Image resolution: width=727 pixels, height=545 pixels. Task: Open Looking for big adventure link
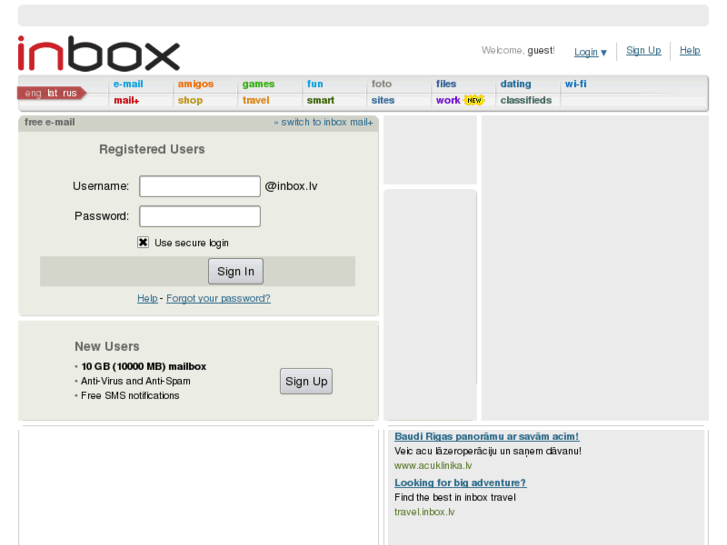pyautogui.click(x=460, y=483)
